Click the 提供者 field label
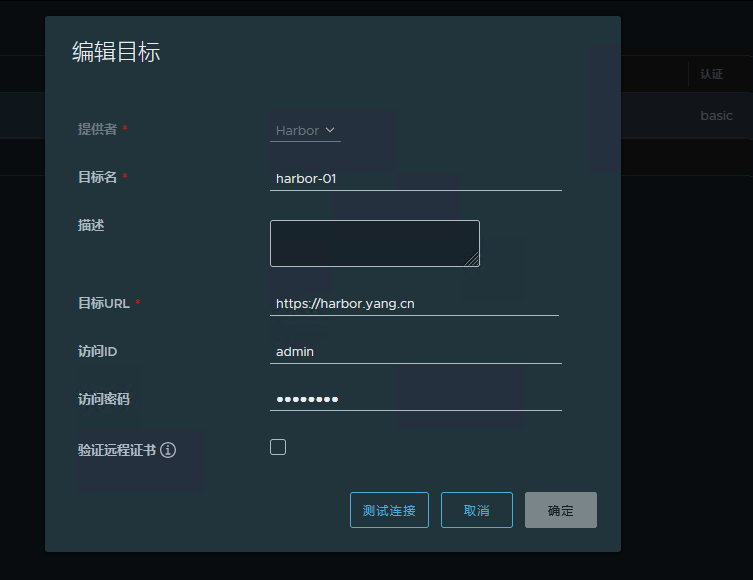This screenshot has width=753, height=580. point(97,130)
